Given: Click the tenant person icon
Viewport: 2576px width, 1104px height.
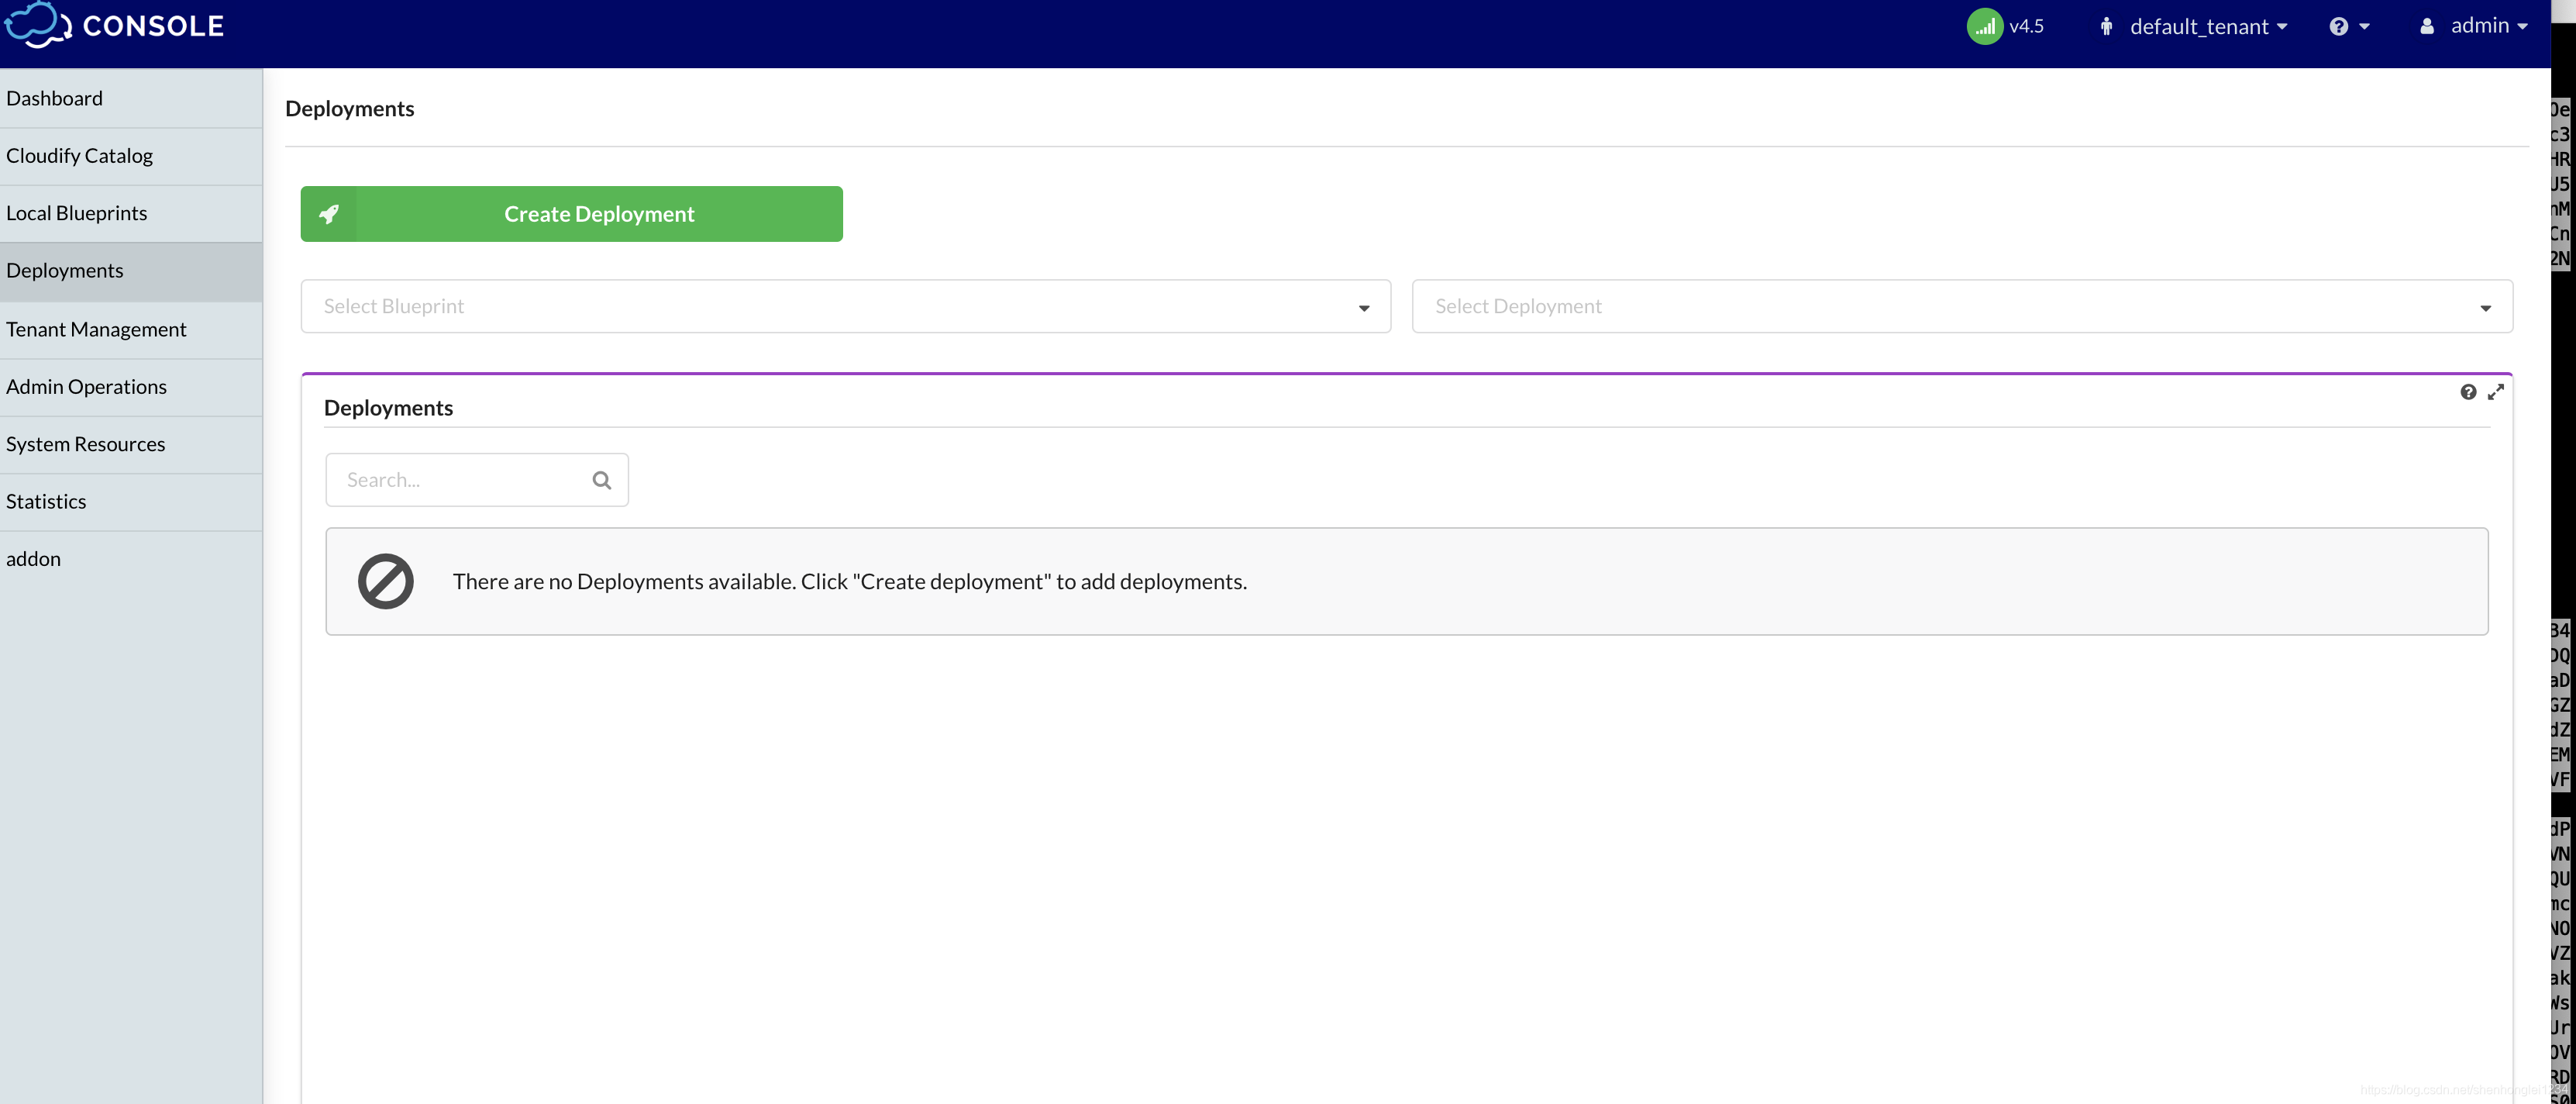Looking at the screenshot, I should (x=2106, y=27).
